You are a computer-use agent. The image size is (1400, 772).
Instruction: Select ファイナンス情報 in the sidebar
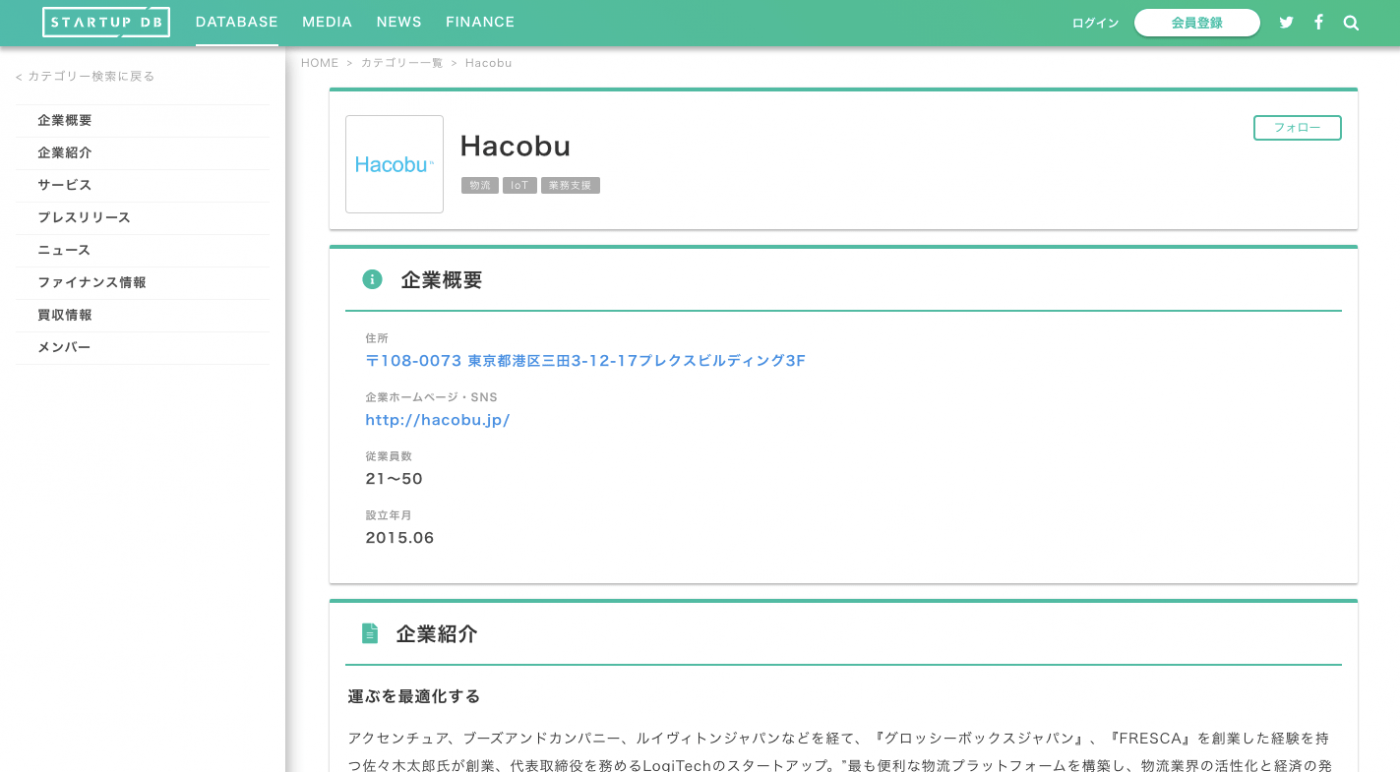pos(142,282)
